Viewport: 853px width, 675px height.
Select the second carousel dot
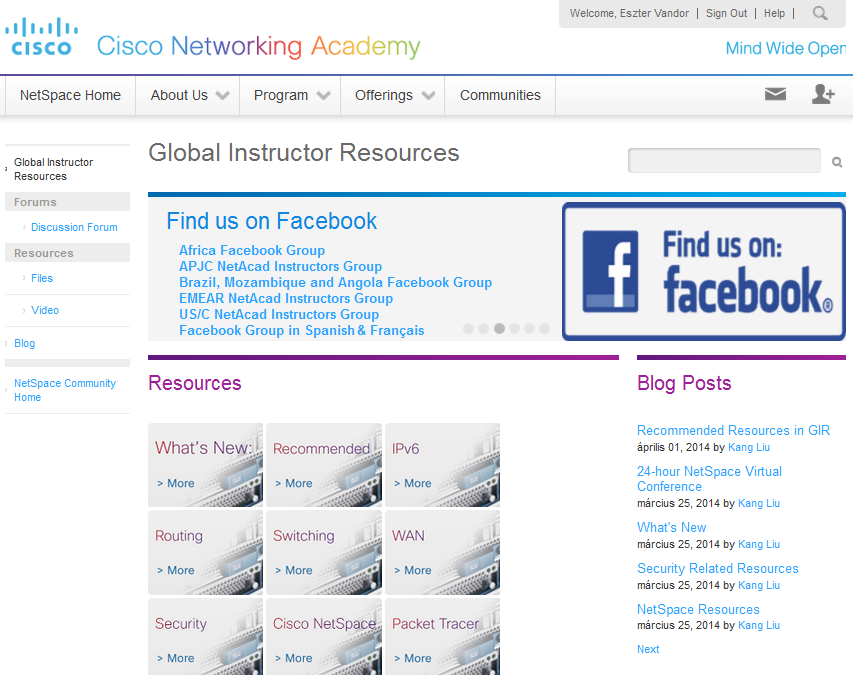tap(484, 329)
